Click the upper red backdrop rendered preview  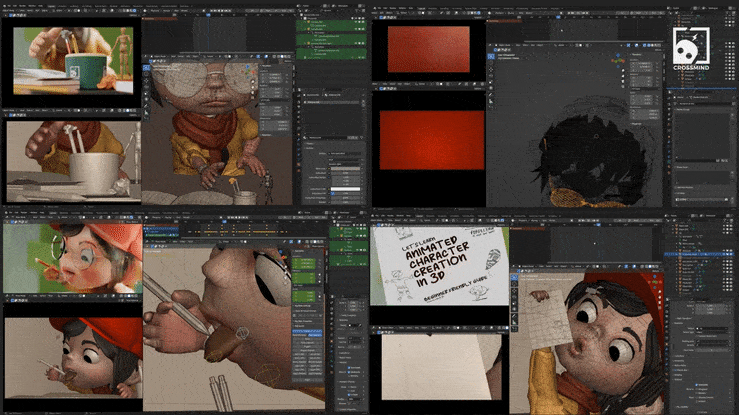(x=428, y=49)
